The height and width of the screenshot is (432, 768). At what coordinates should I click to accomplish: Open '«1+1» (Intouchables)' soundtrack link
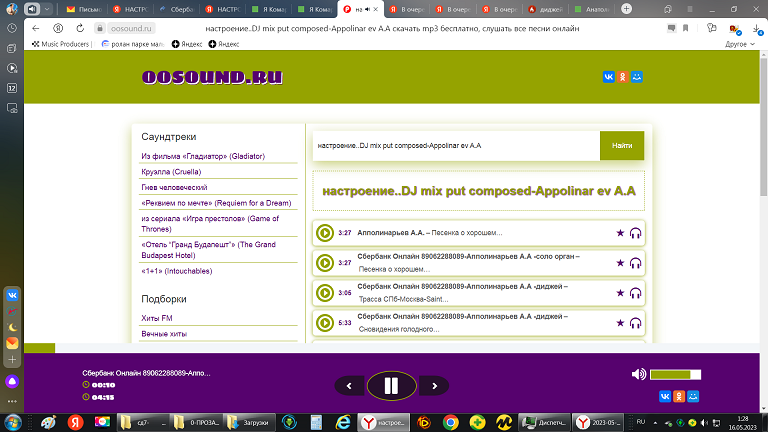point(176,271)
